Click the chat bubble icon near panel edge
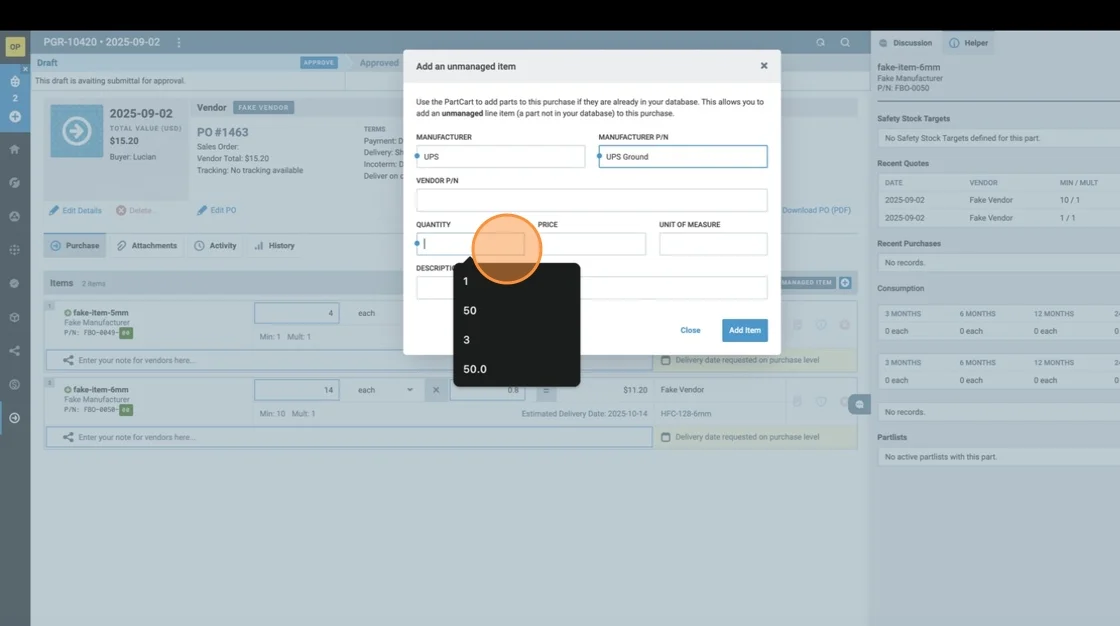This screenshot has height=626, width=1120. 858,405
